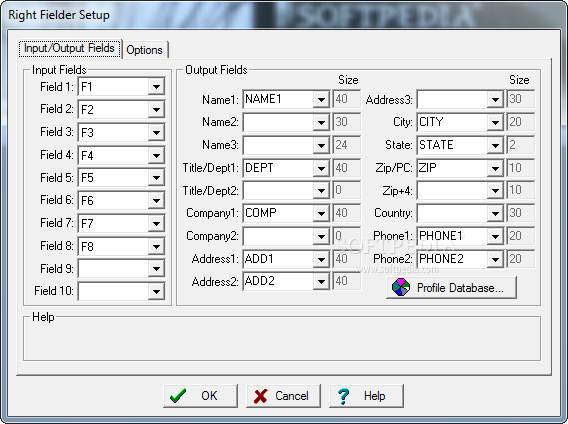
Task: Open the Zip+4 dropdown arrow
Action: [x=495, y=191]
